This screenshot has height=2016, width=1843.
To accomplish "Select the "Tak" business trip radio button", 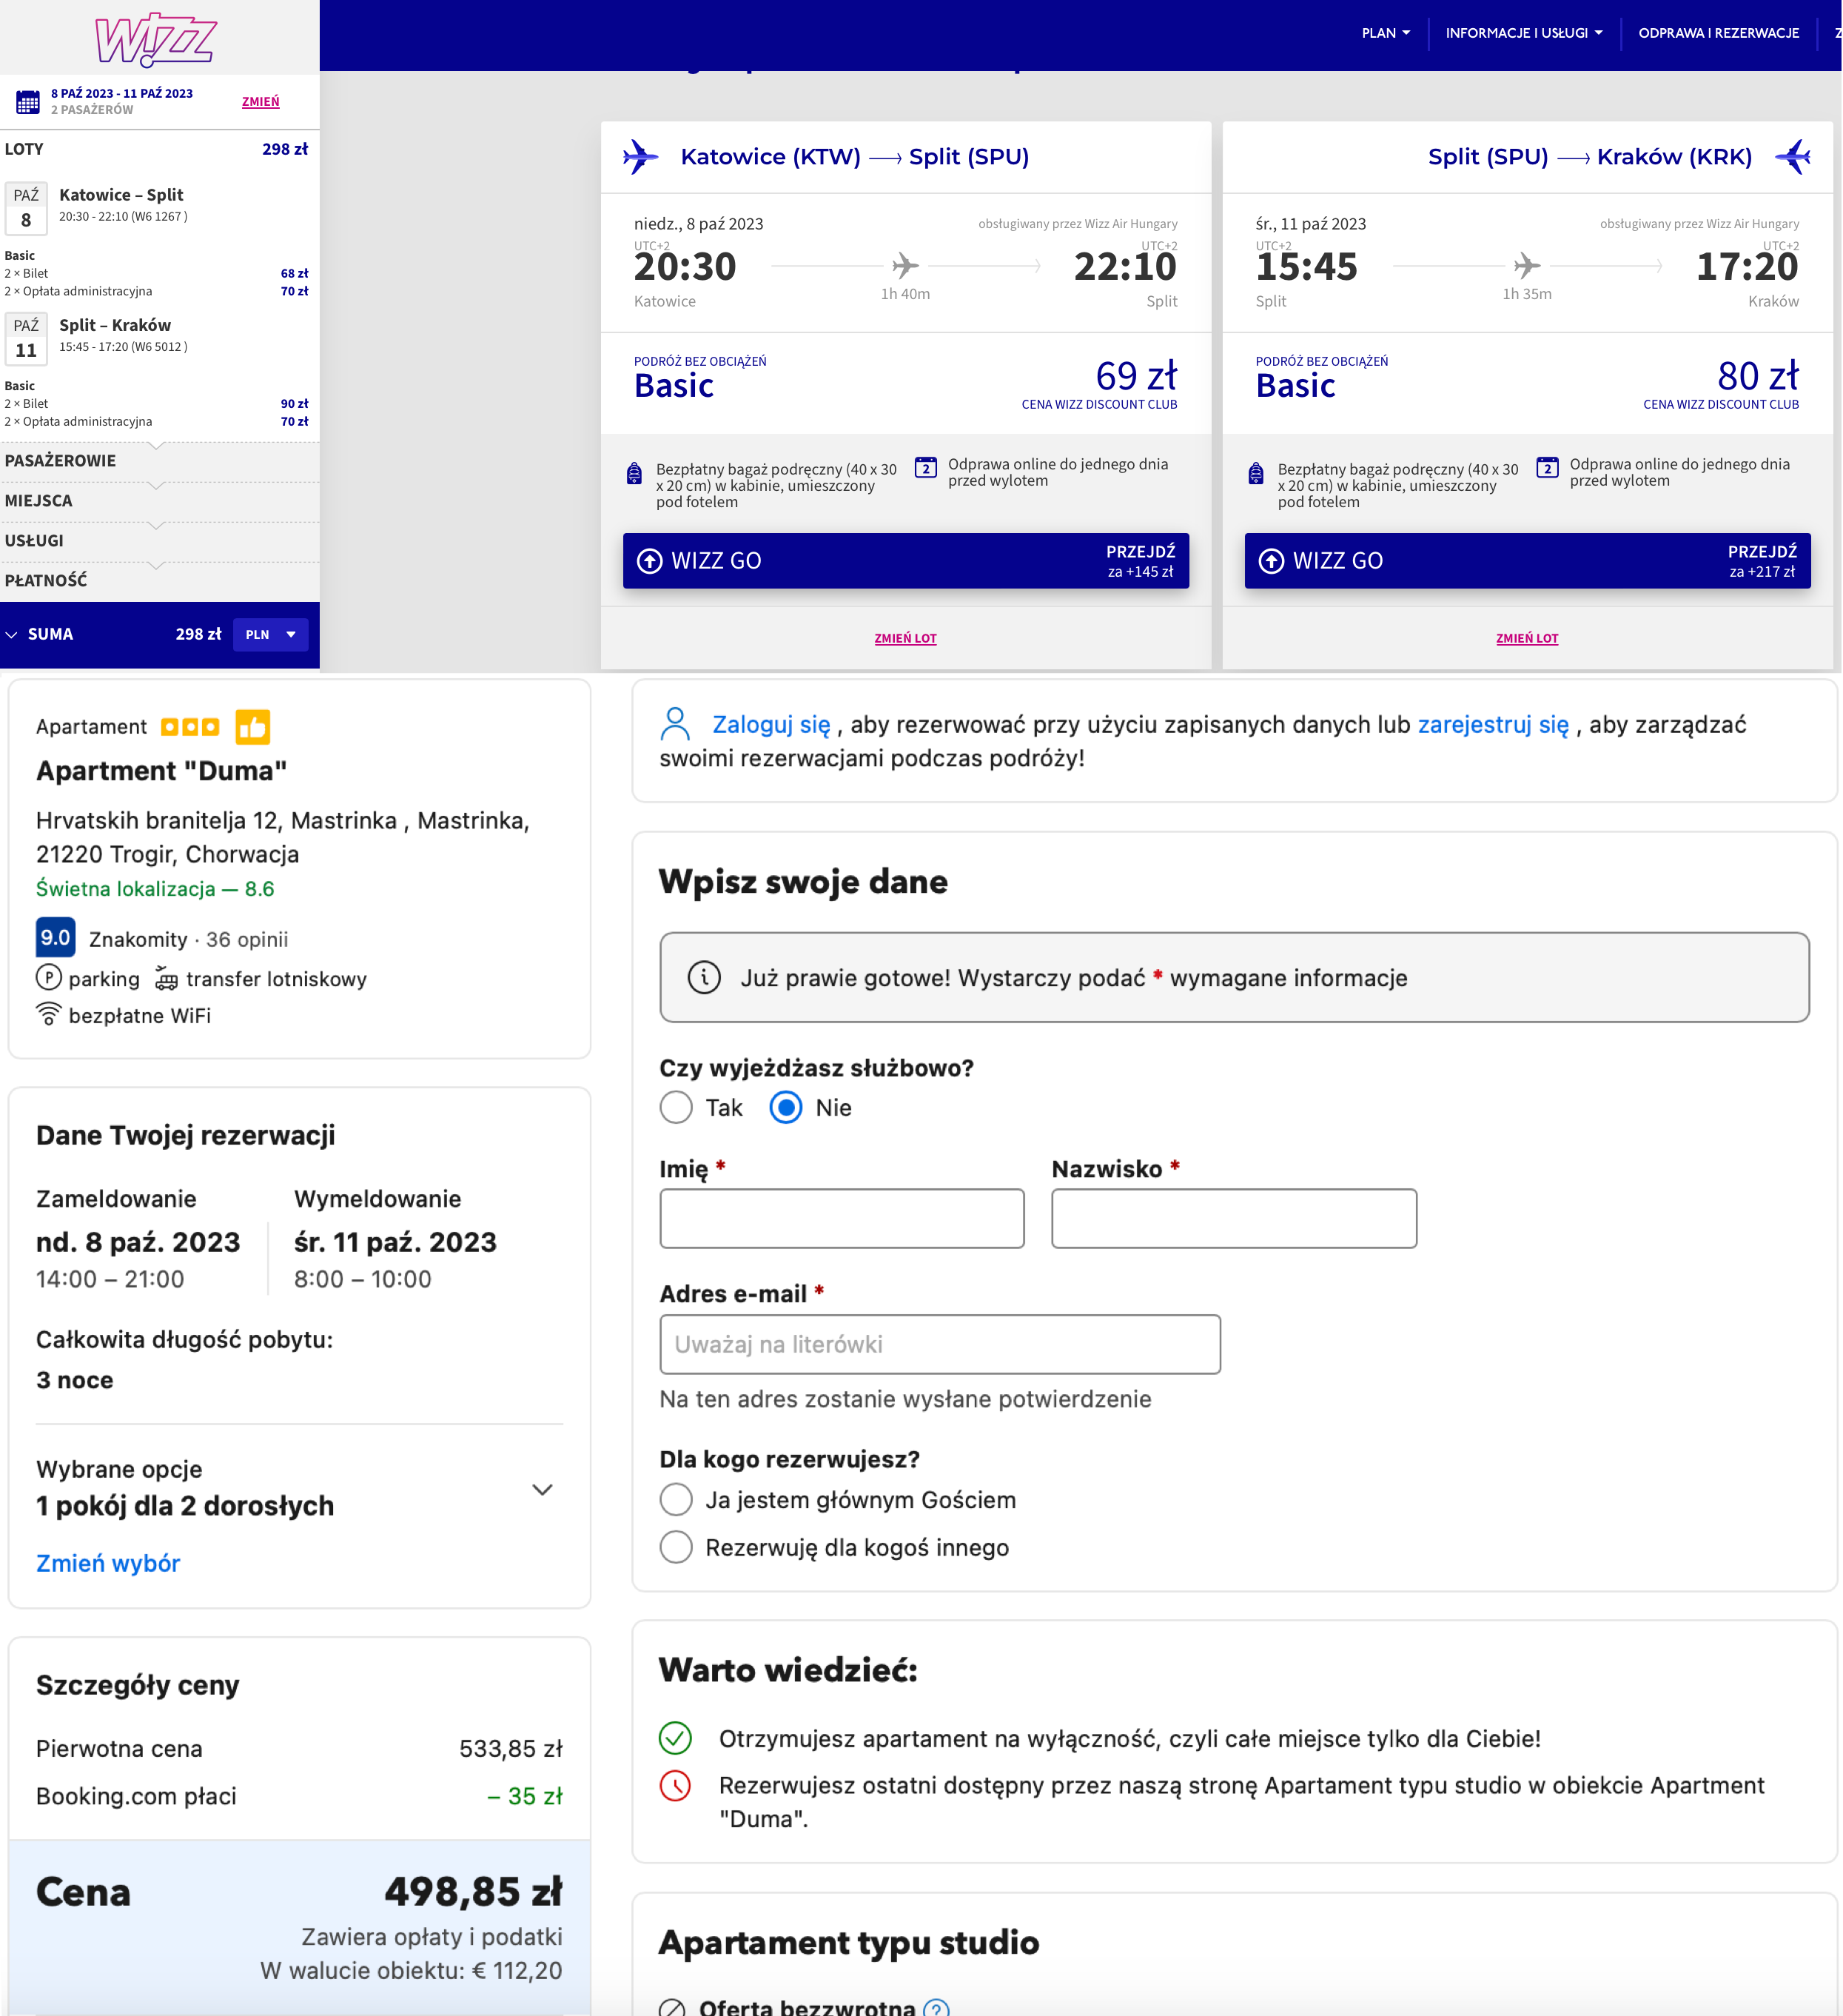I will click(676, 1107).
